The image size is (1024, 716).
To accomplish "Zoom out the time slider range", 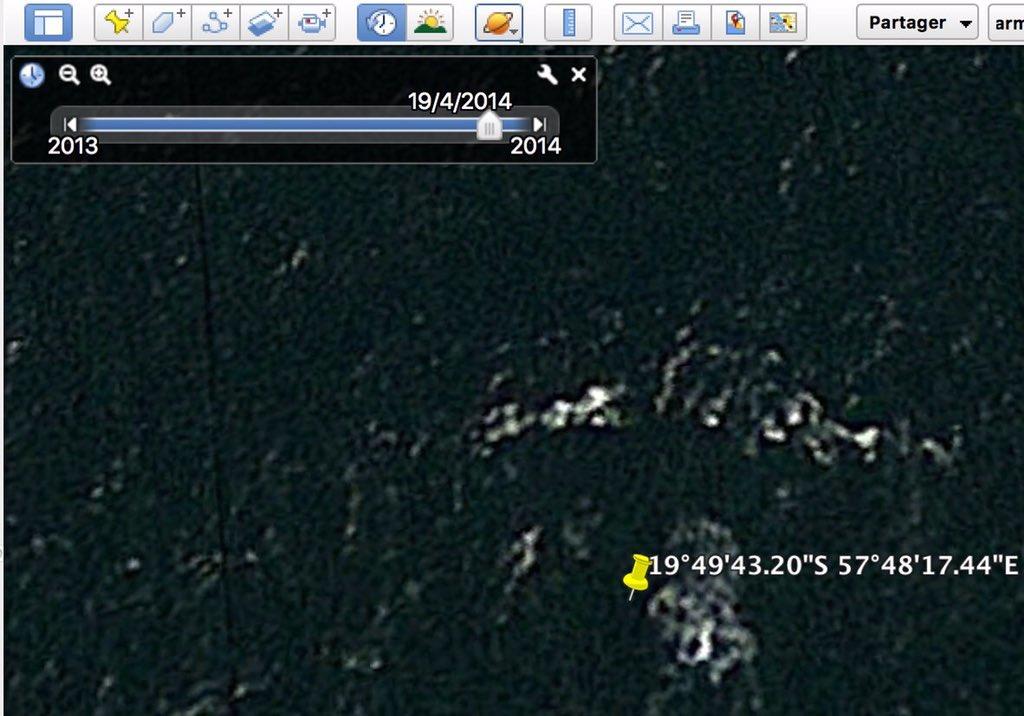I will point(69,75).
